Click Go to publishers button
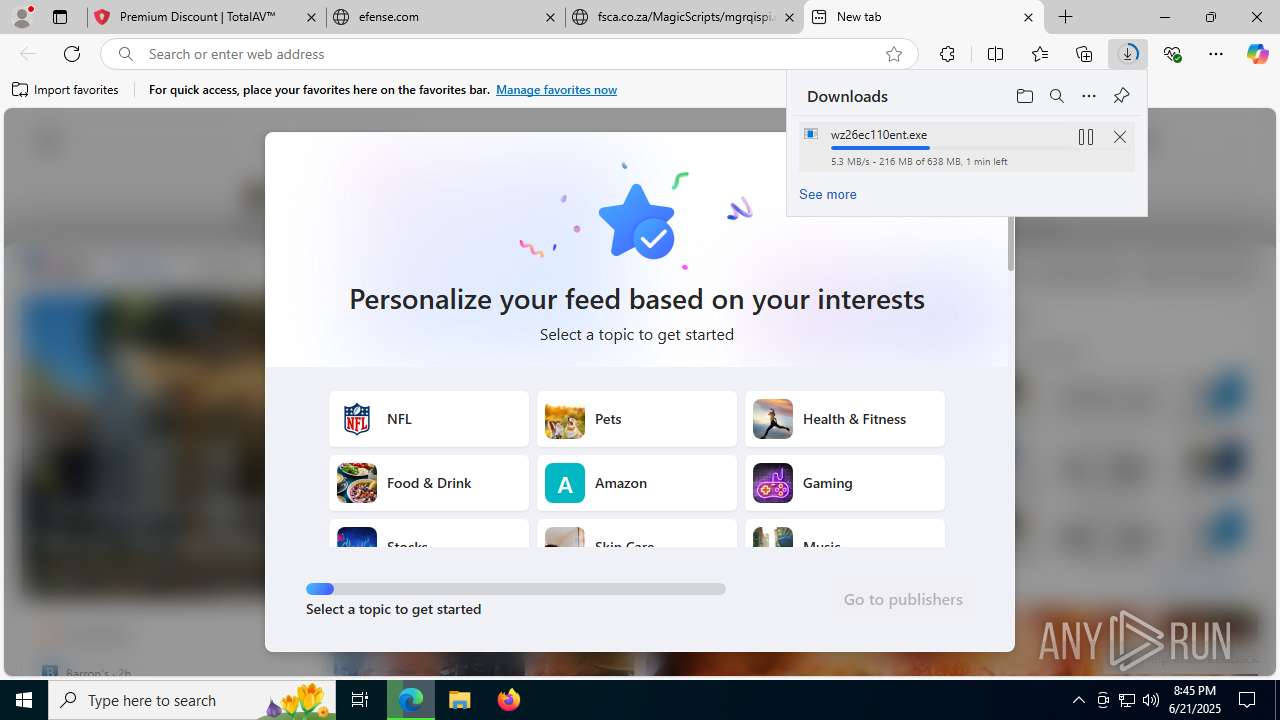Viewport: 1280px width, 720px height. pos(903,599)
